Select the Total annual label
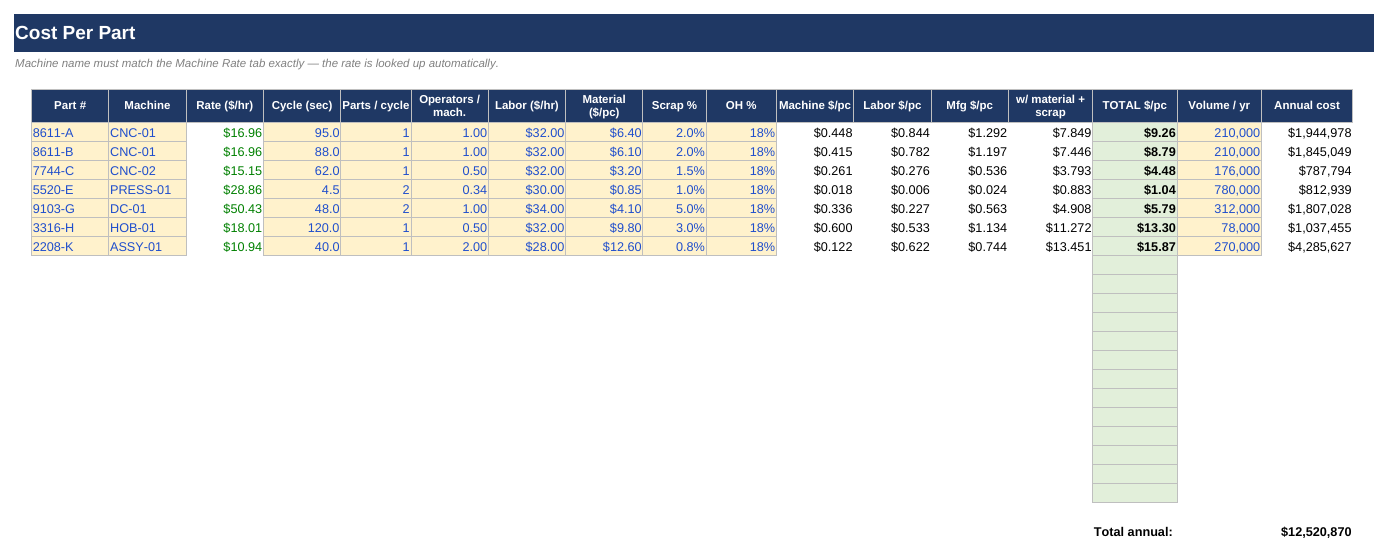The height and width of the screenshot is (552, 1388). coord(1133,532)
